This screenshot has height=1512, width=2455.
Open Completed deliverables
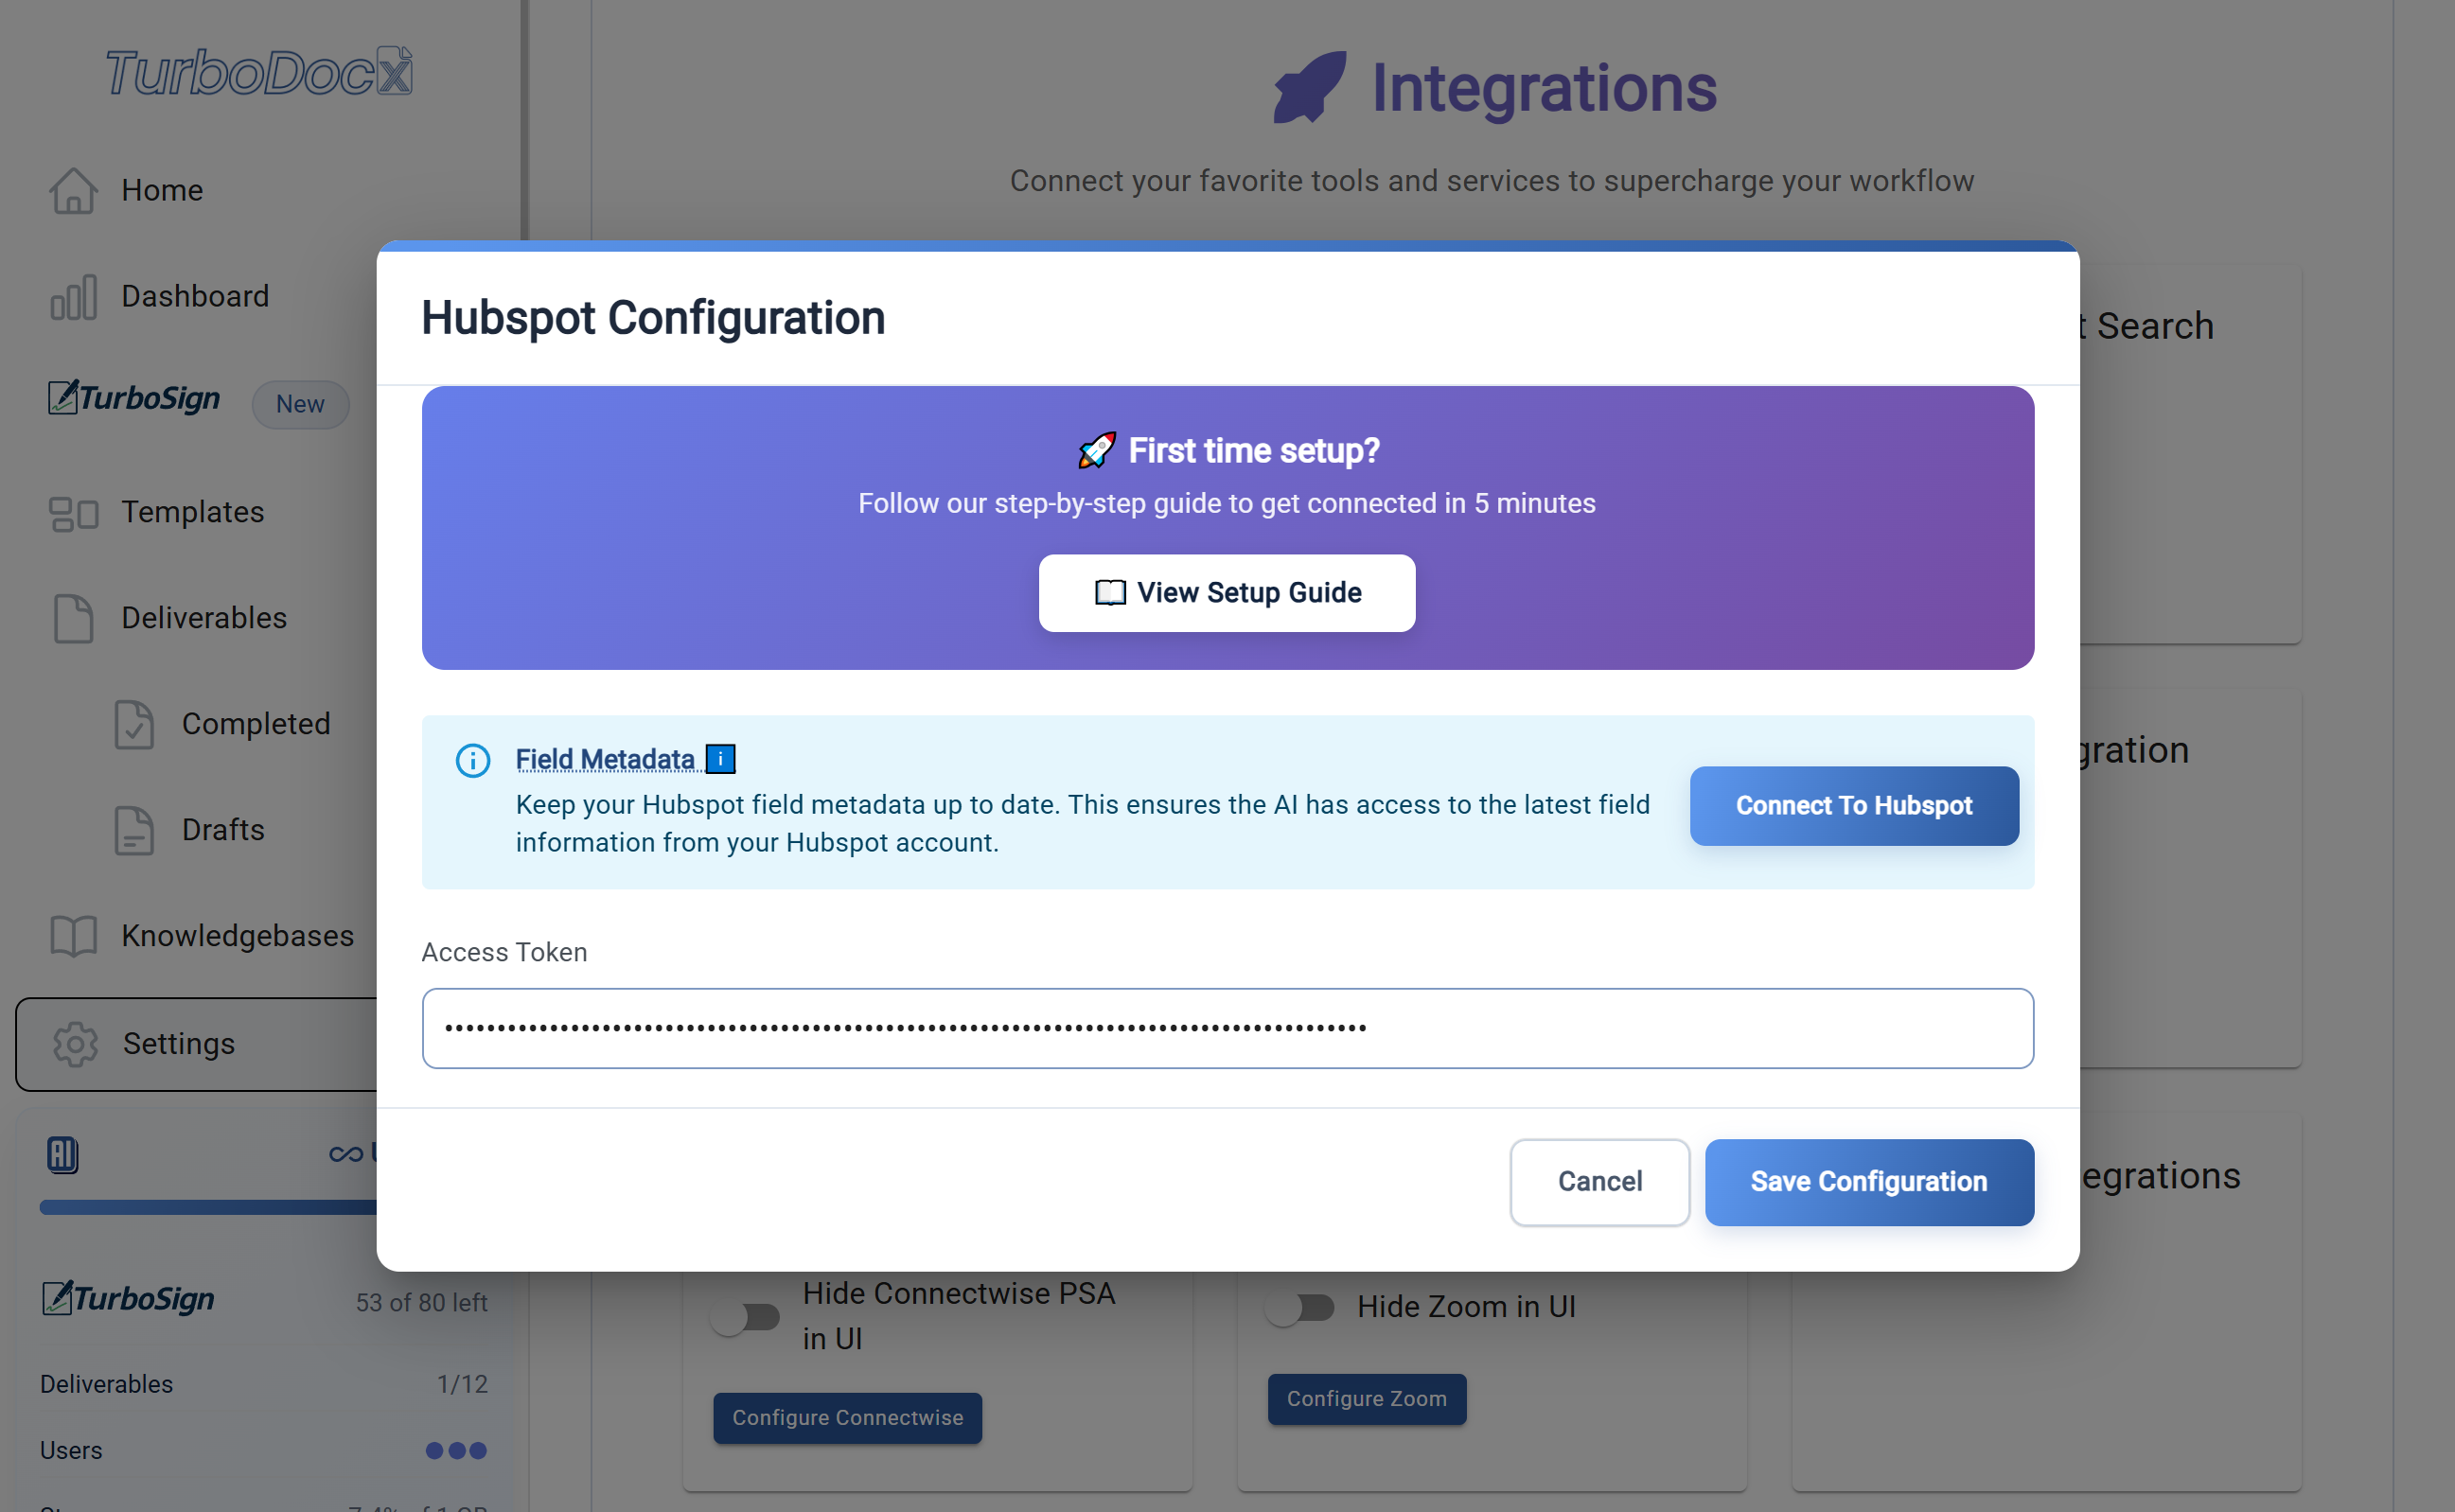click(x=256, y=724)
